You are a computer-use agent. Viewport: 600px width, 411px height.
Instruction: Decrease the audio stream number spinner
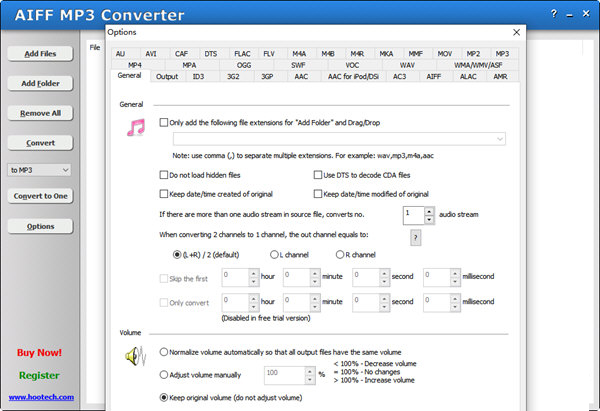429,220
